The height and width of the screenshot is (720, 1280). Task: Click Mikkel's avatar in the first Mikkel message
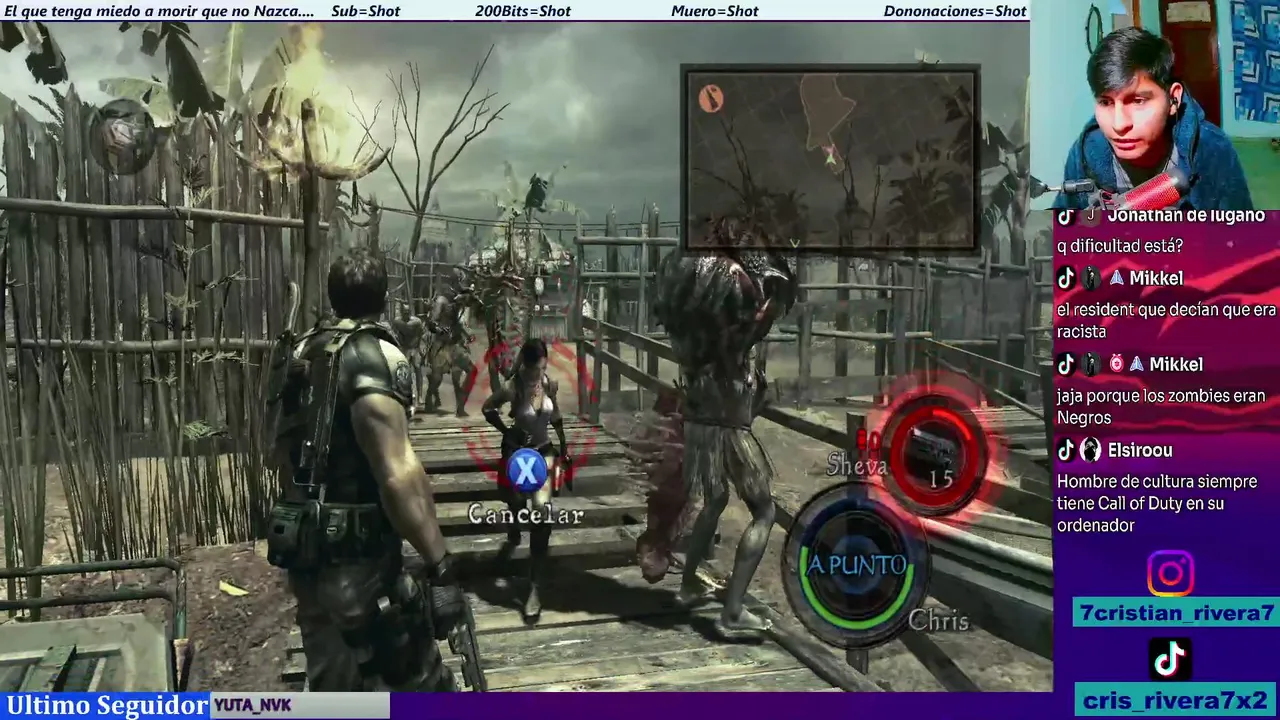(x=1091, y=279)
